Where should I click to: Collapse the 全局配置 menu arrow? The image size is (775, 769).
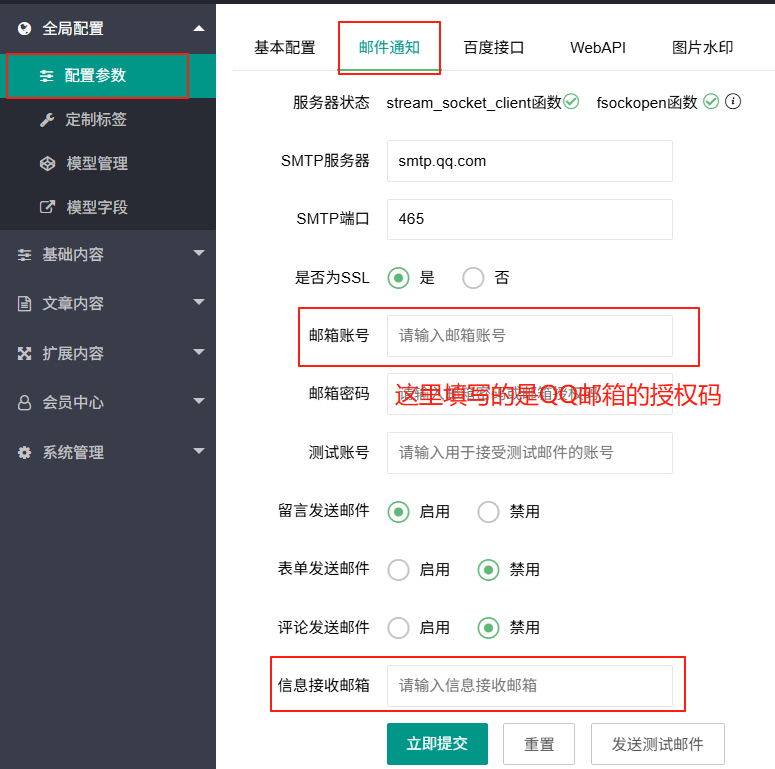click(x=199, y=29)
